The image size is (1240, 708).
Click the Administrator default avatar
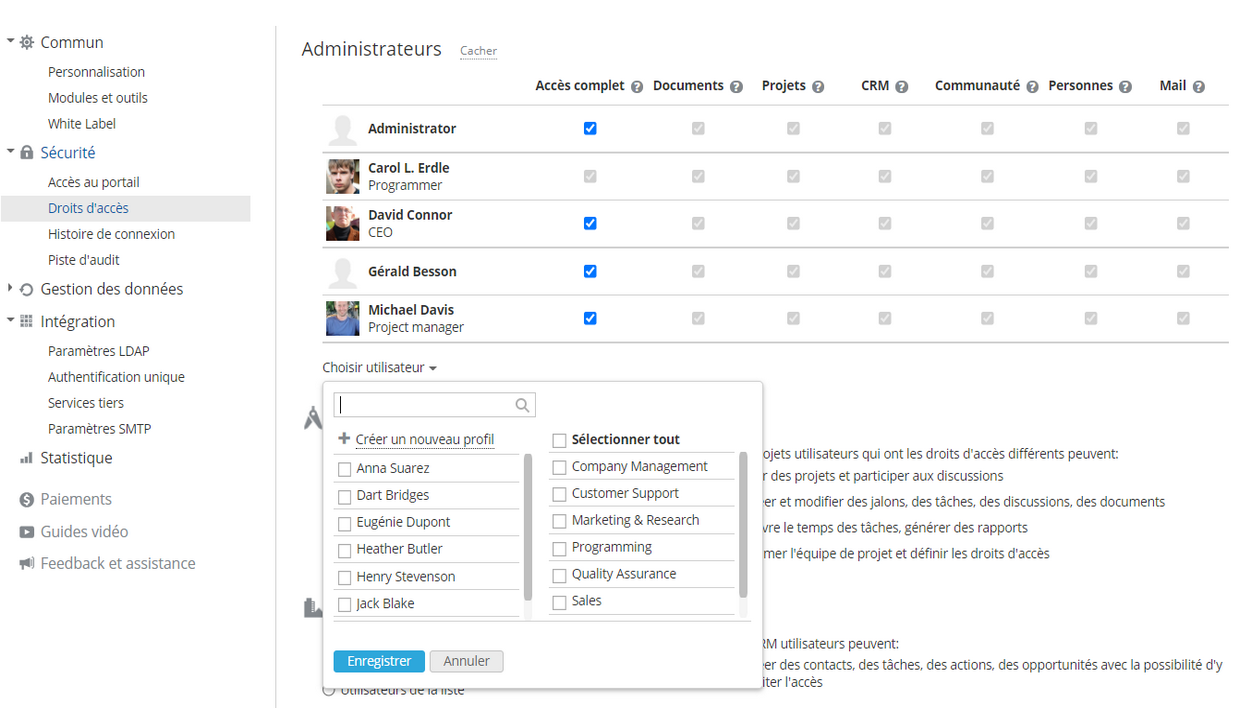click(343, 129)
